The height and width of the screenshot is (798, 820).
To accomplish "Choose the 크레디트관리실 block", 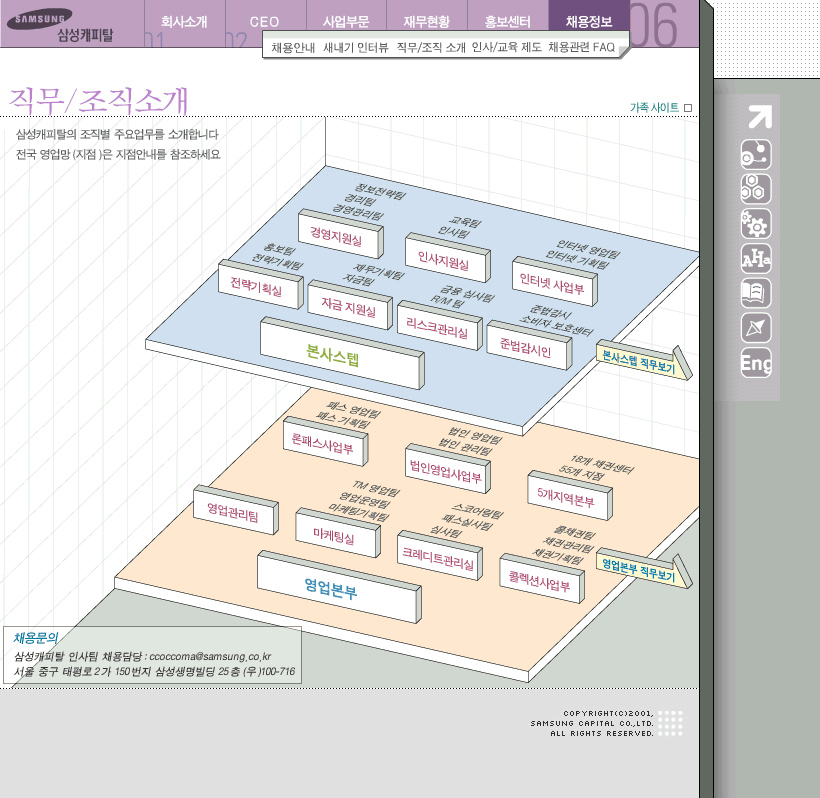I will 439,557.
